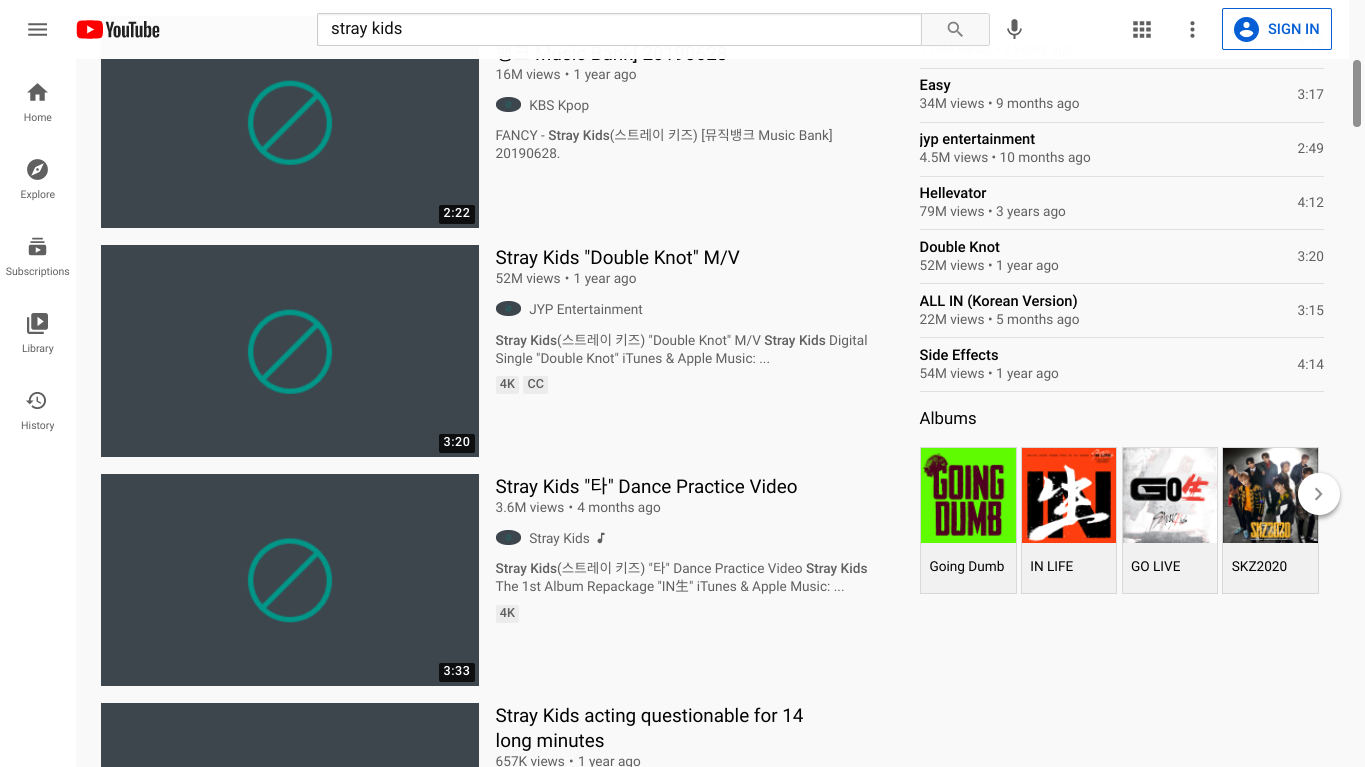The height and width of the screenshot is (767, 1365).
Task: Start voice search with microphone
Action: tap(1014, 29)
